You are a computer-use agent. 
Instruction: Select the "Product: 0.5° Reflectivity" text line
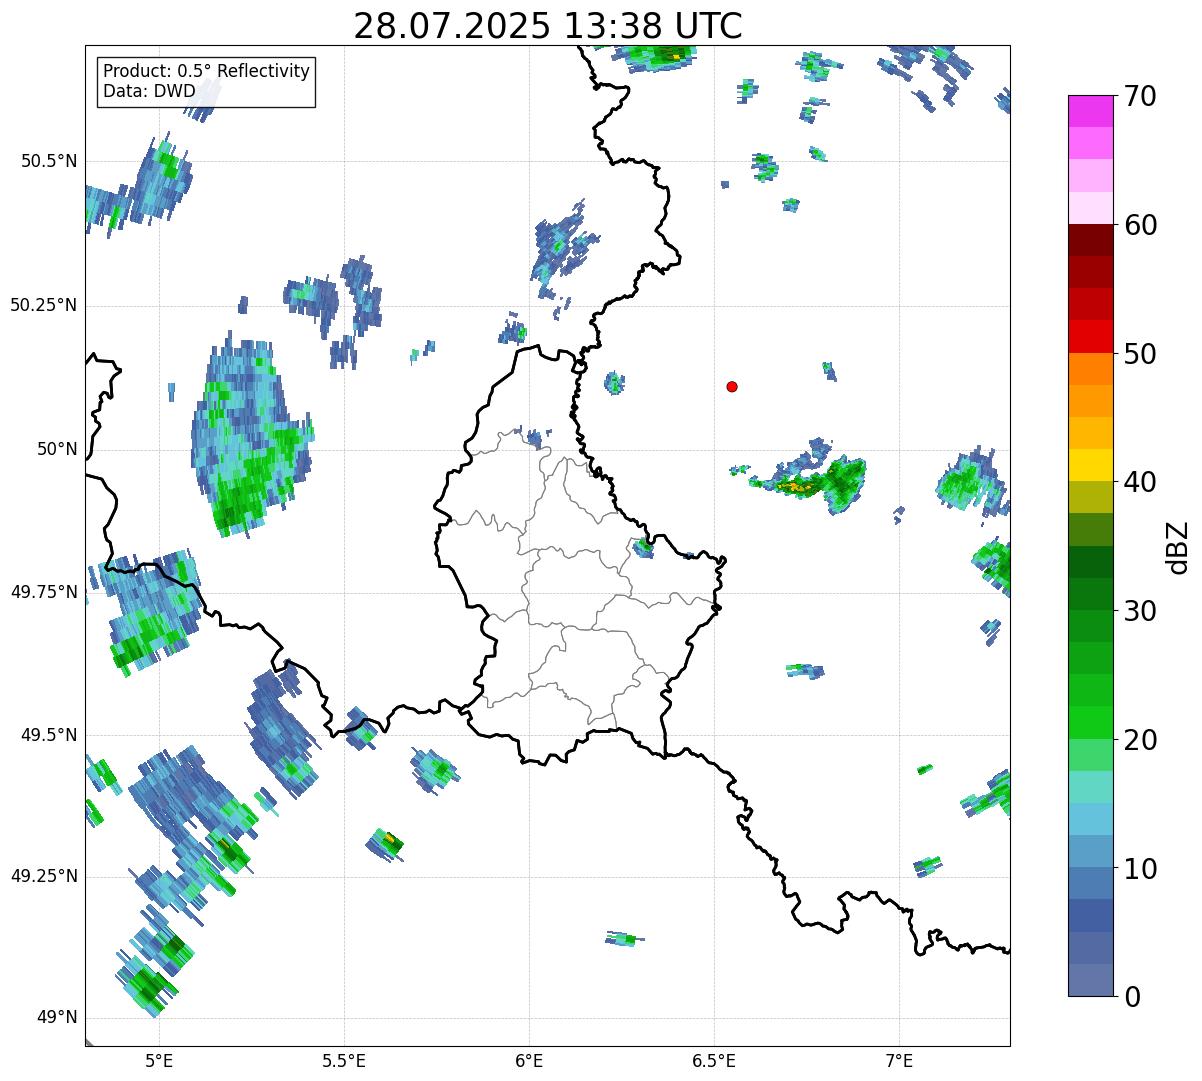click(x=207, y=71)
